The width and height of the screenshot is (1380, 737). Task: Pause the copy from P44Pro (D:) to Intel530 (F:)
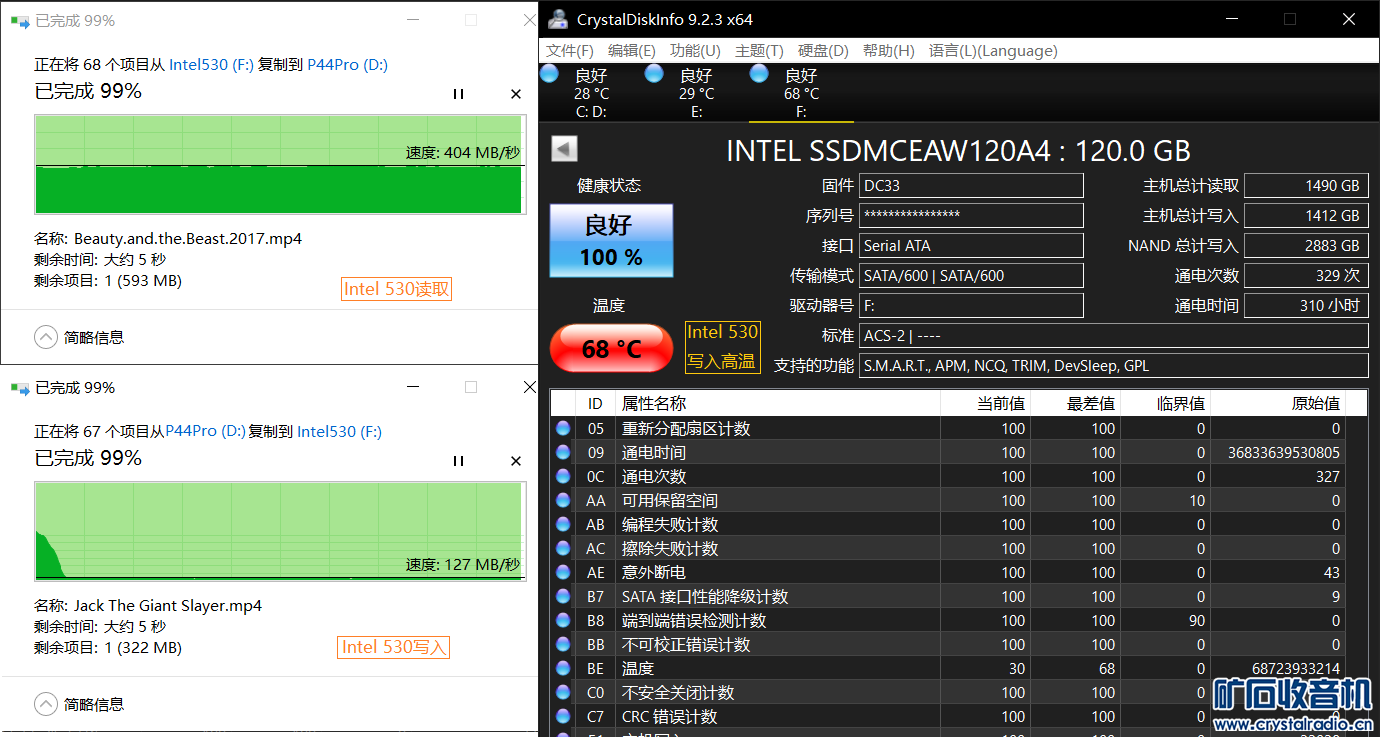(458, 461)
